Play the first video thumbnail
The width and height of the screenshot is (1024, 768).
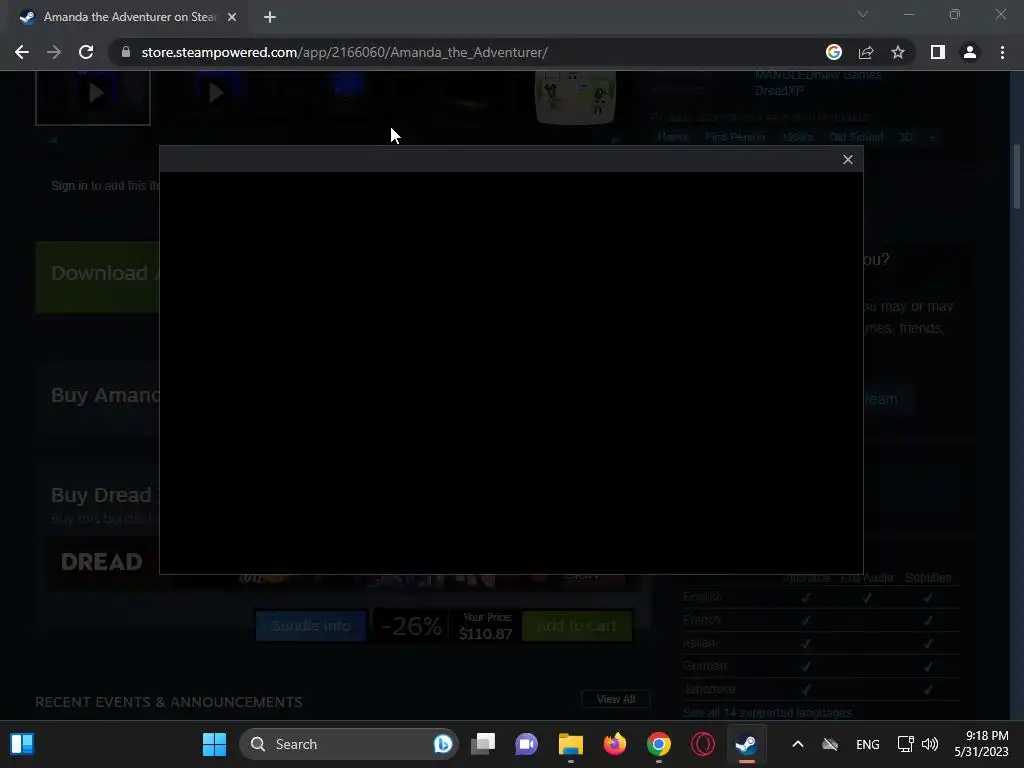[93, 97]
